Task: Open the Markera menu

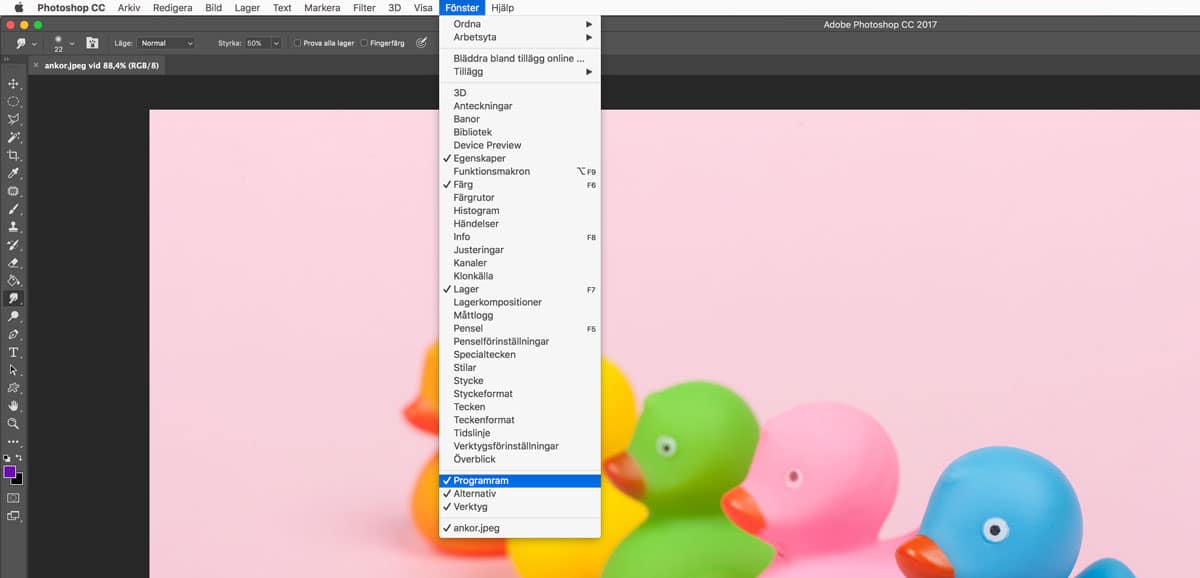Action: [x=320, y=7]
